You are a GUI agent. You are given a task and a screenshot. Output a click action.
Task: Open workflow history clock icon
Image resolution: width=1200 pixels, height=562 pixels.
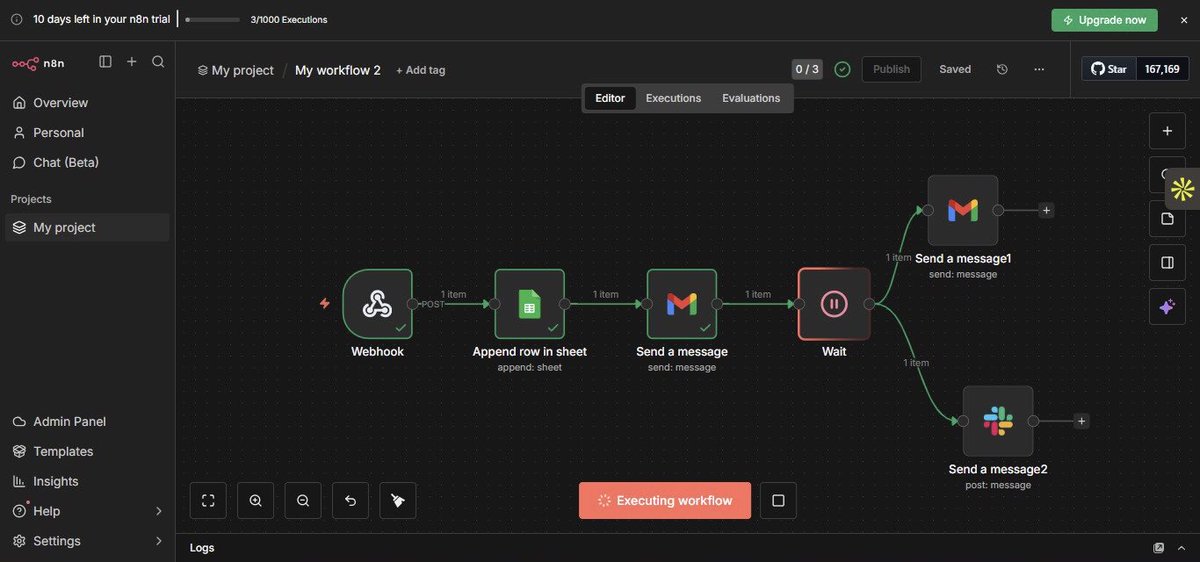pos(1002,69)
